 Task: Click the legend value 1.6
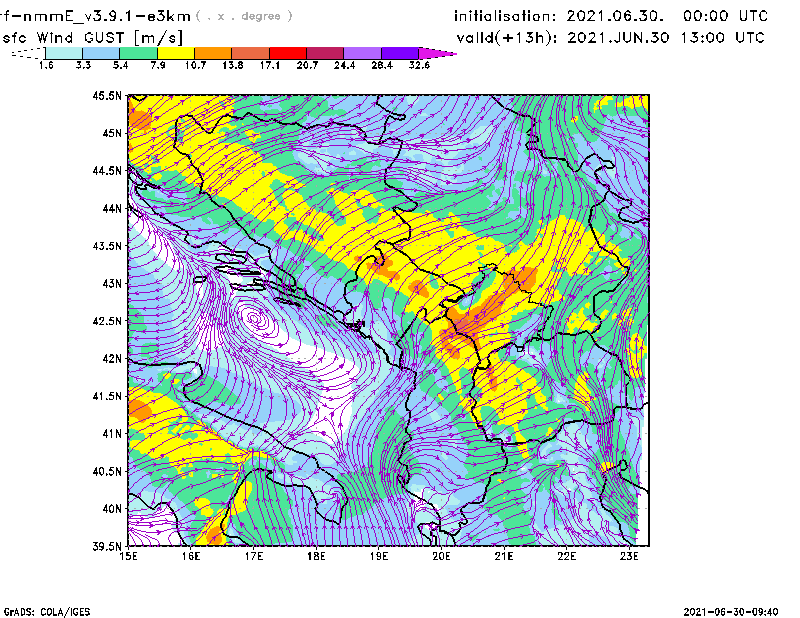[46, 65]
